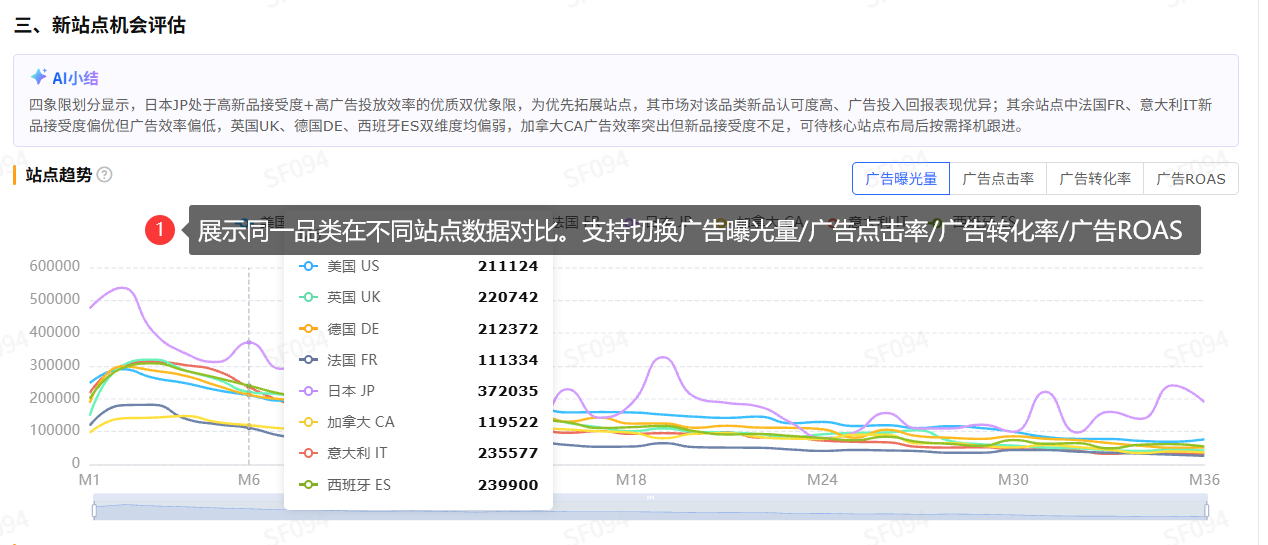Click the value 239900 in the tooltip
The height and width of the screenshot is (545, 1268).
pyautogui.click(x=508, y=485)
